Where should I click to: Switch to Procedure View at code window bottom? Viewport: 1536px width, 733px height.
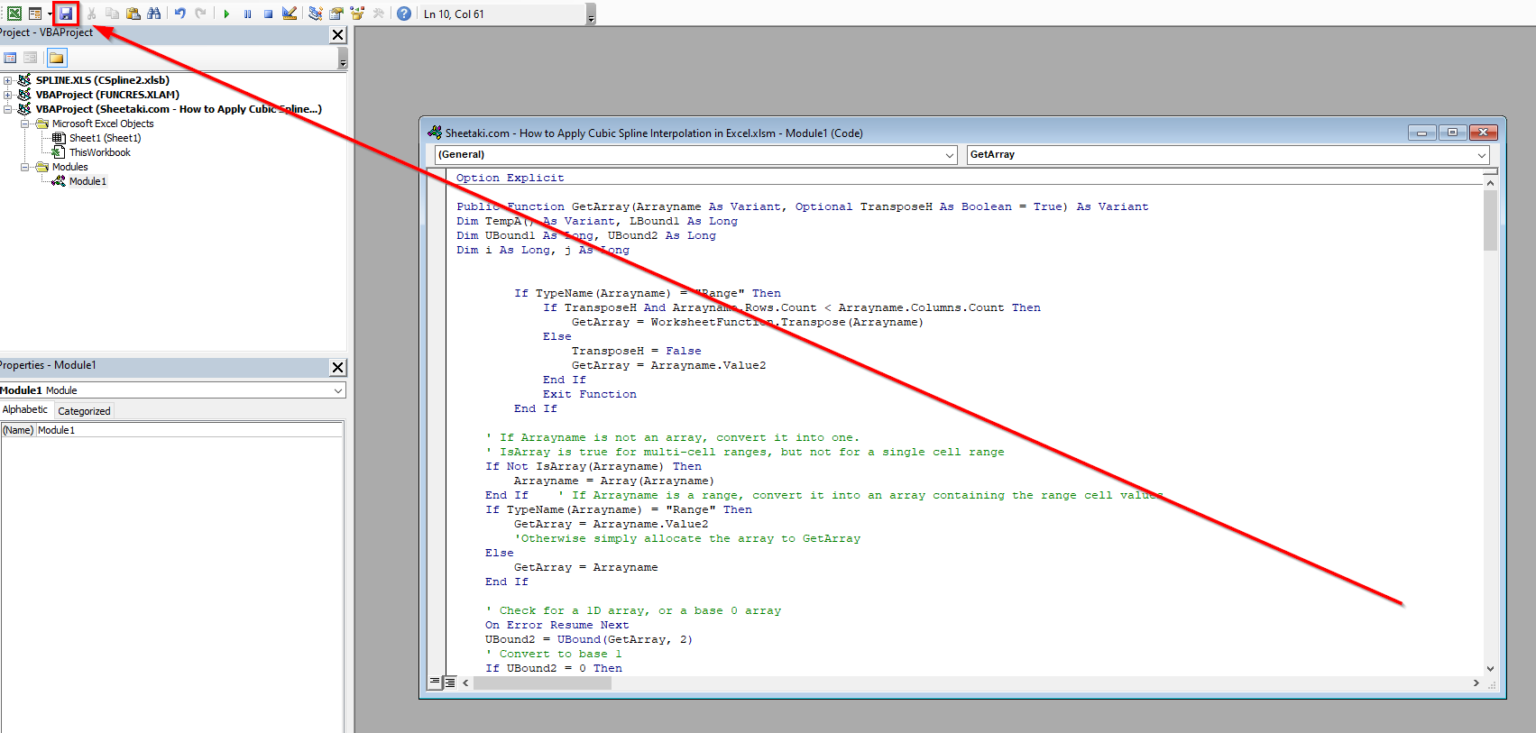click(434, 681)
